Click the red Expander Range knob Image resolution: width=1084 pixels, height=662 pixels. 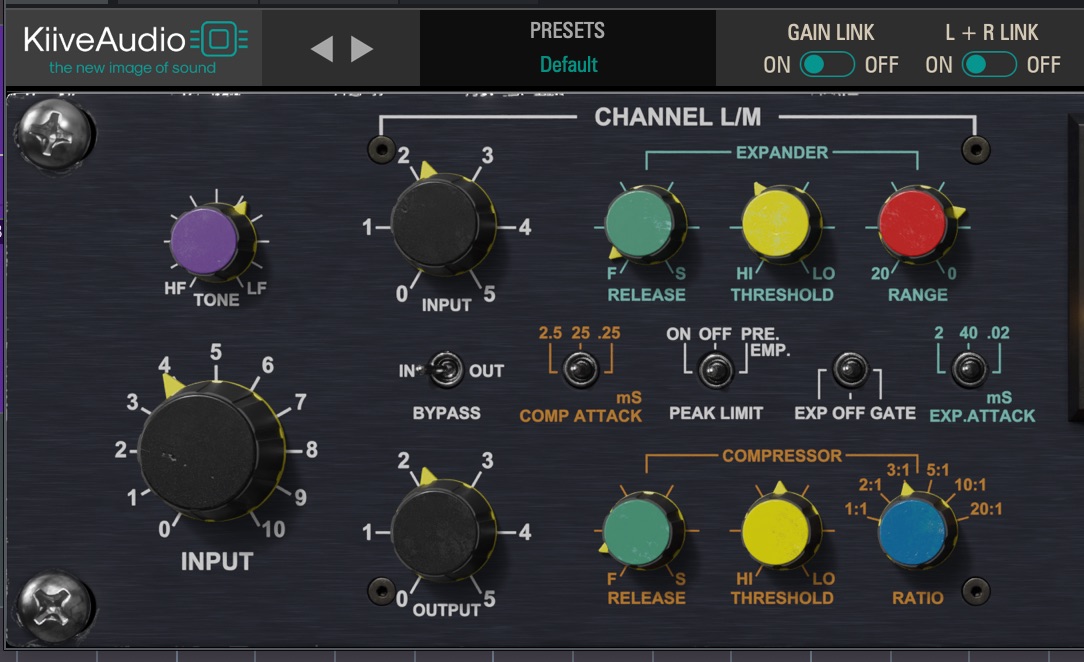coord(912,222)
